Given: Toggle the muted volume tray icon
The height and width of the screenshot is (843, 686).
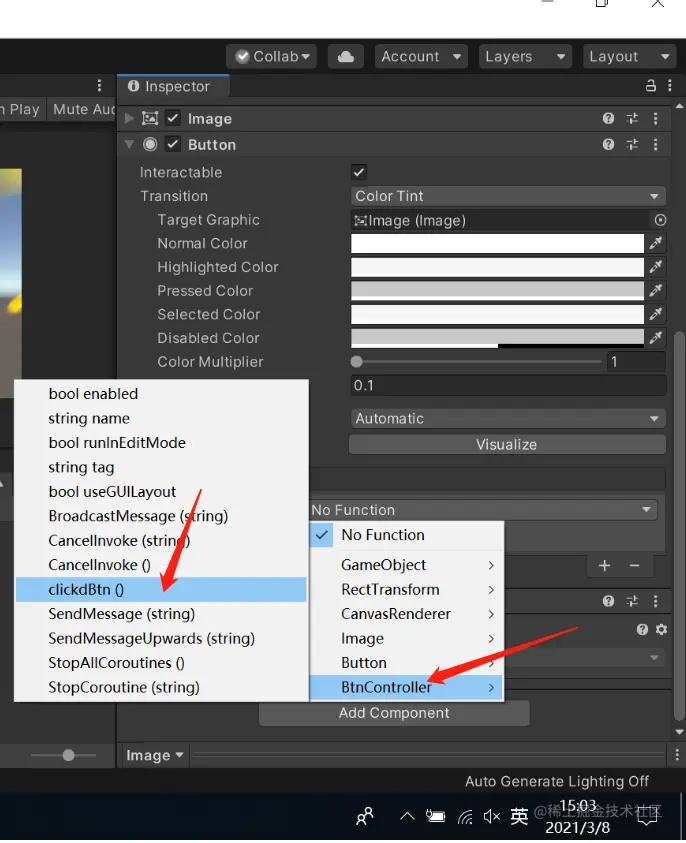Looking at the screenshot, I should pos(491,817).
